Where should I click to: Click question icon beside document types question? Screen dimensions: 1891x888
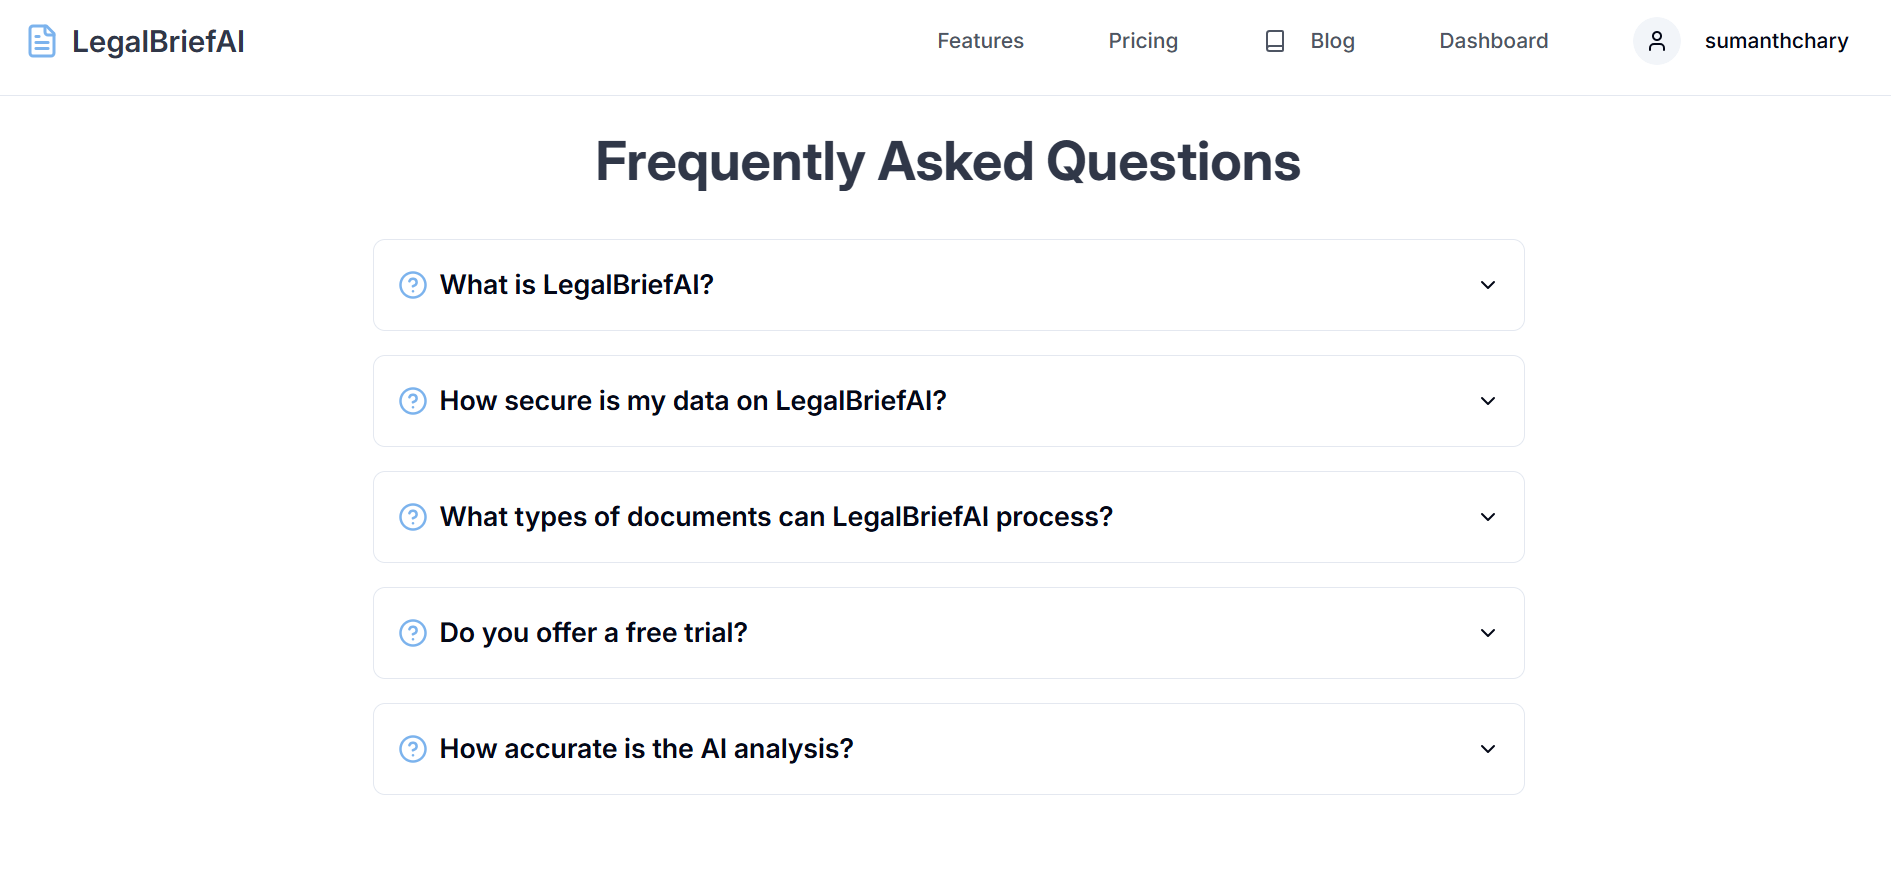tap(413, 517)
